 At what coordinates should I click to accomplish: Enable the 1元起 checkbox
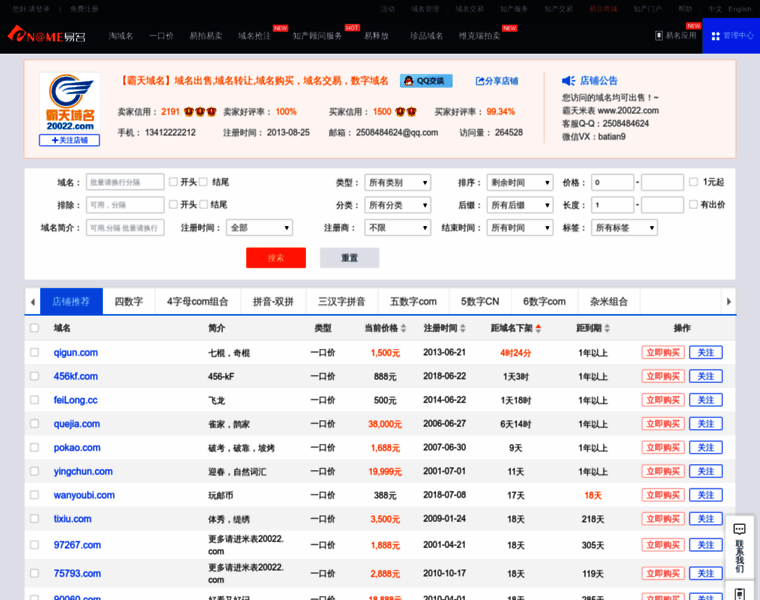694,182
